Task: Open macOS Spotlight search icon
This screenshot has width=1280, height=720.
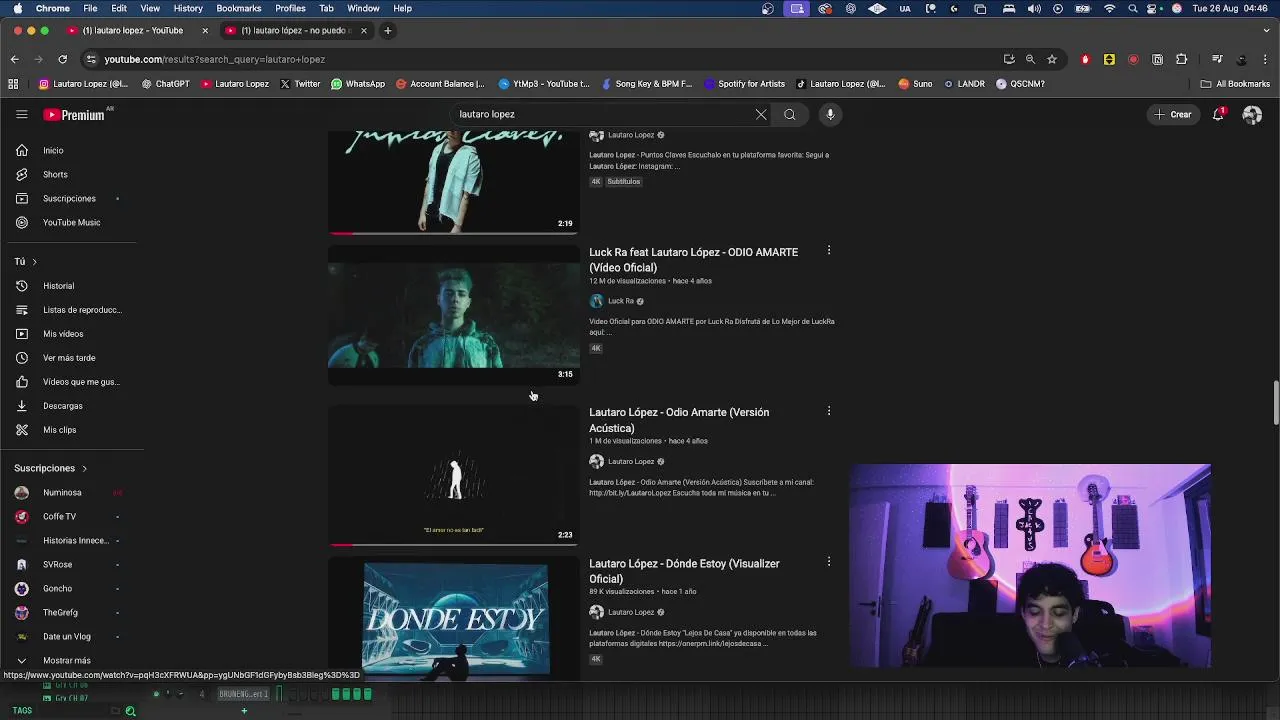Action: (x=1133, y=8)
